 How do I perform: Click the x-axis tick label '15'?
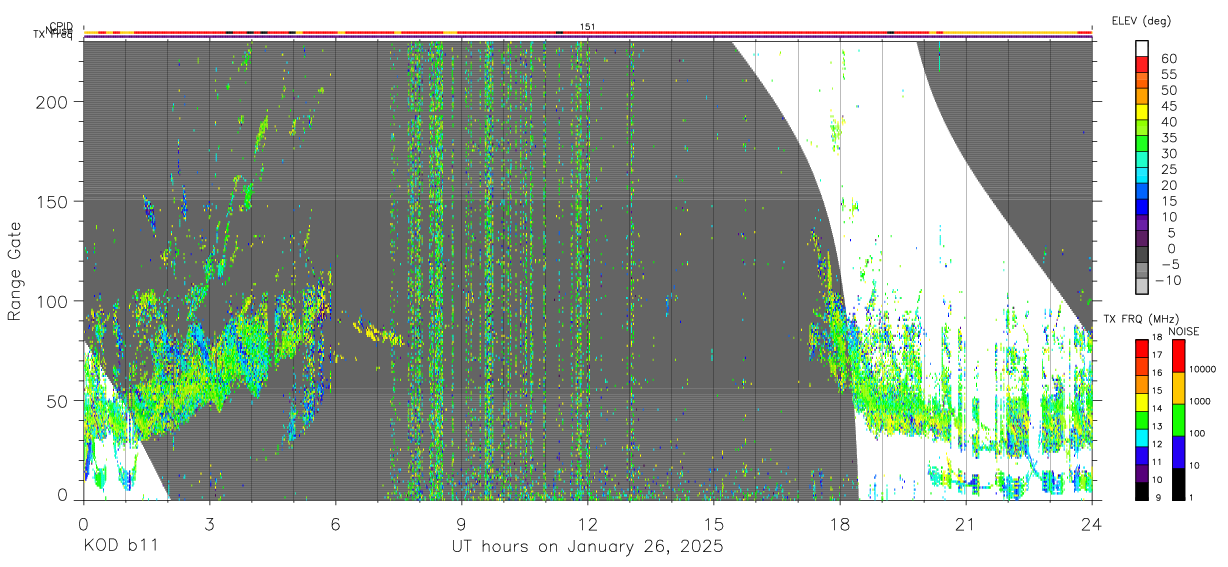point(714,524)
